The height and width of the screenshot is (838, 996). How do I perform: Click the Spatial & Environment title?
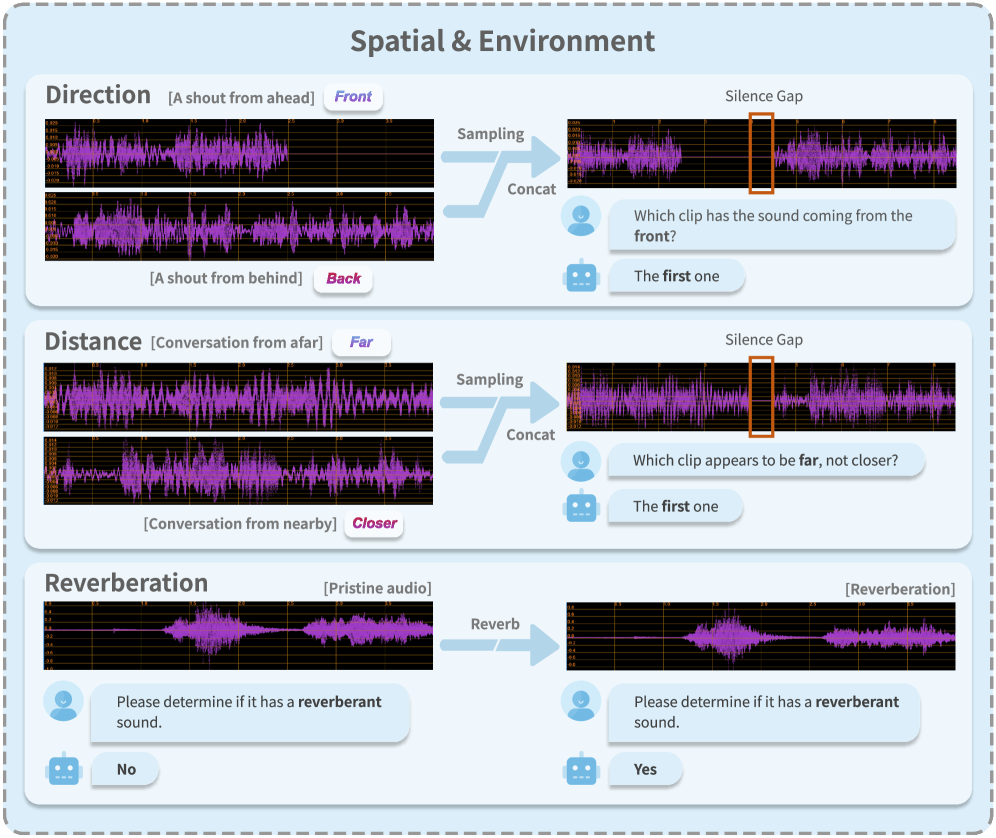pyautogui.click(x=502, y=41)
